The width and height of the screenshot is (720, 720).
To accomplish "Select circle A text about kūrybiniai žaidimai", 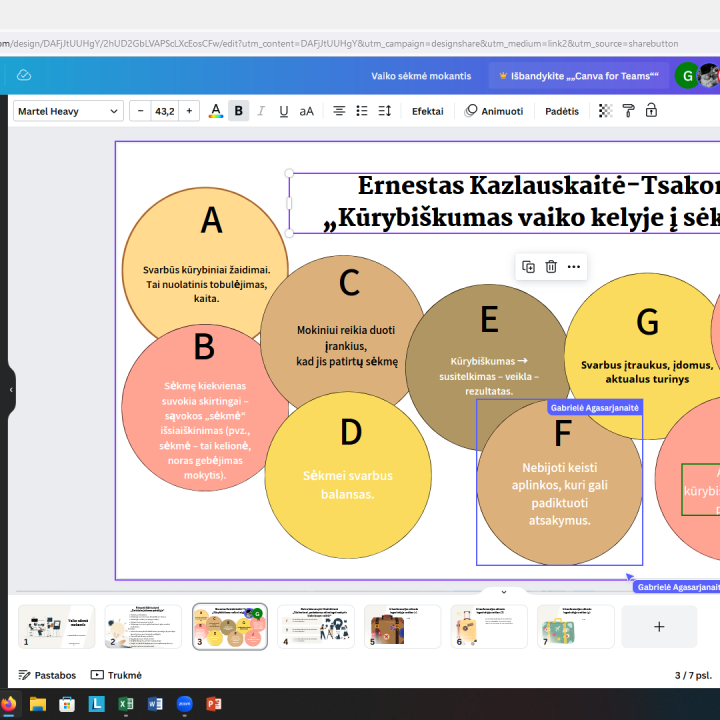I will pyautogui.click(x=206, y=284).
